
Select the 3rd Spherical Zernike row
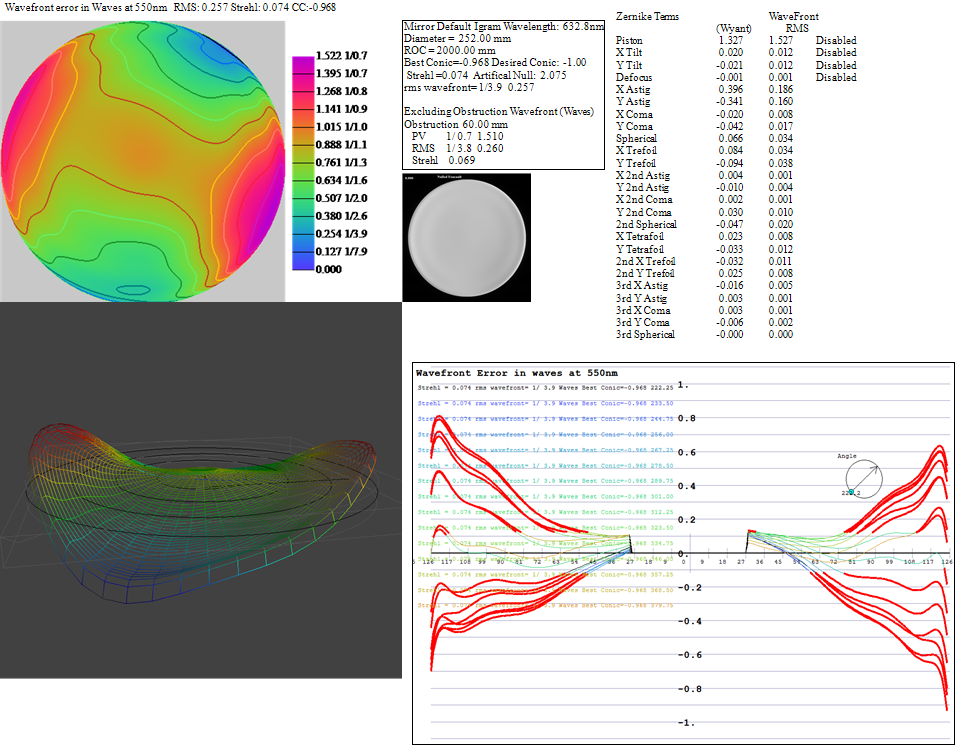pyautogui.click(x=645, y=334)
